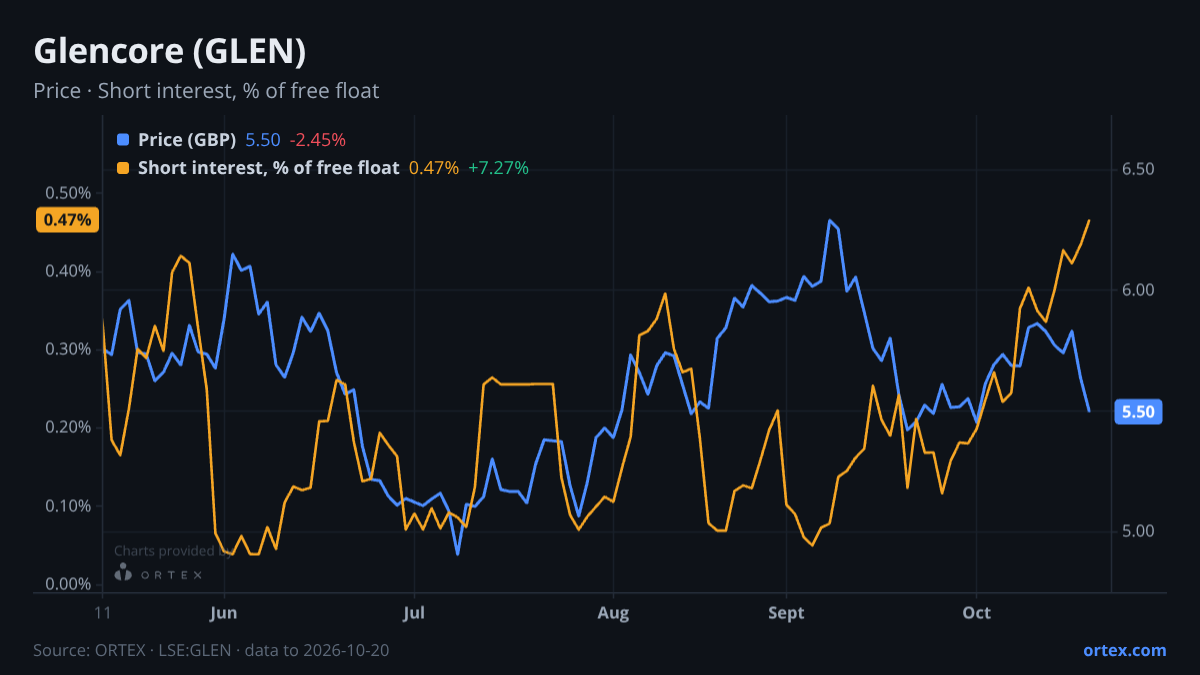Toggle the Price (GBP) legend label
Screen dimensions: 1200x675
tap(187, 140)
